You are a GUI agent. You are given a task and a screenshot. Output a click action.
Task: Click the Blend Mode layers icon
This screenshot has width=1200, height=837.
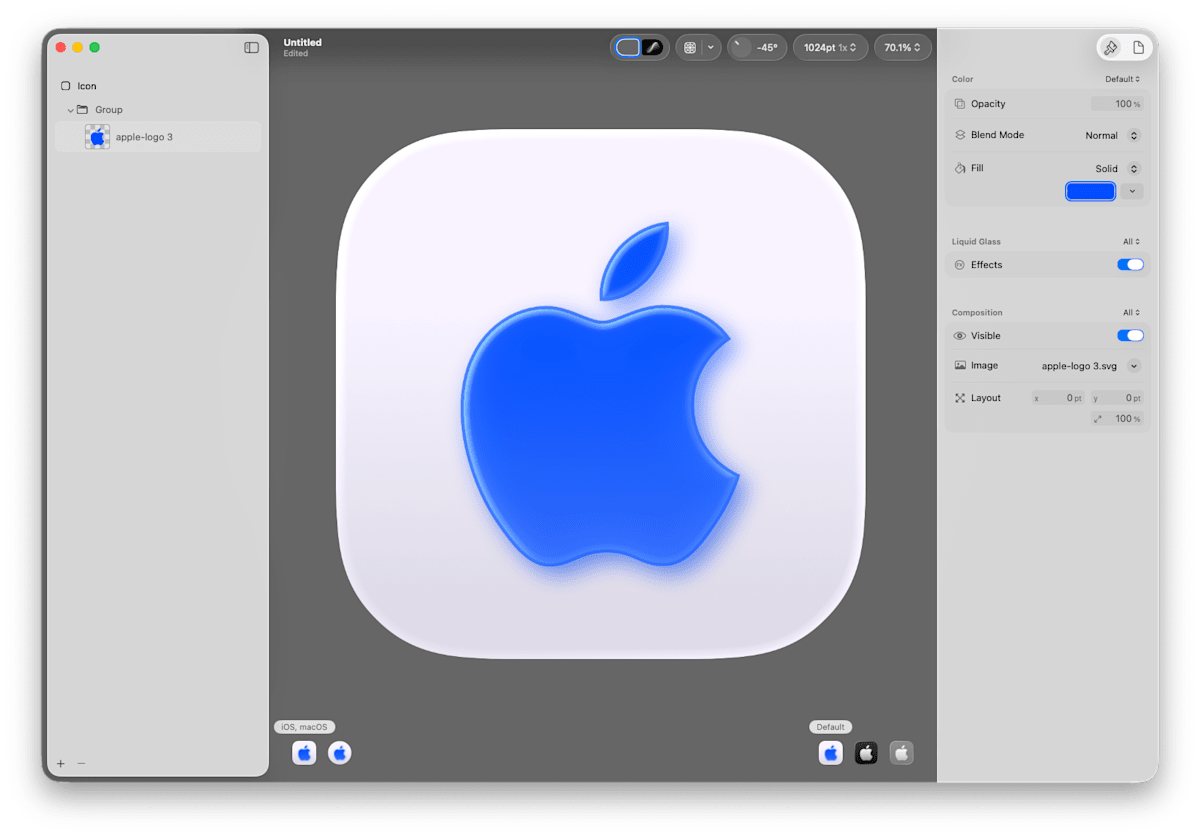pos(960,135)
